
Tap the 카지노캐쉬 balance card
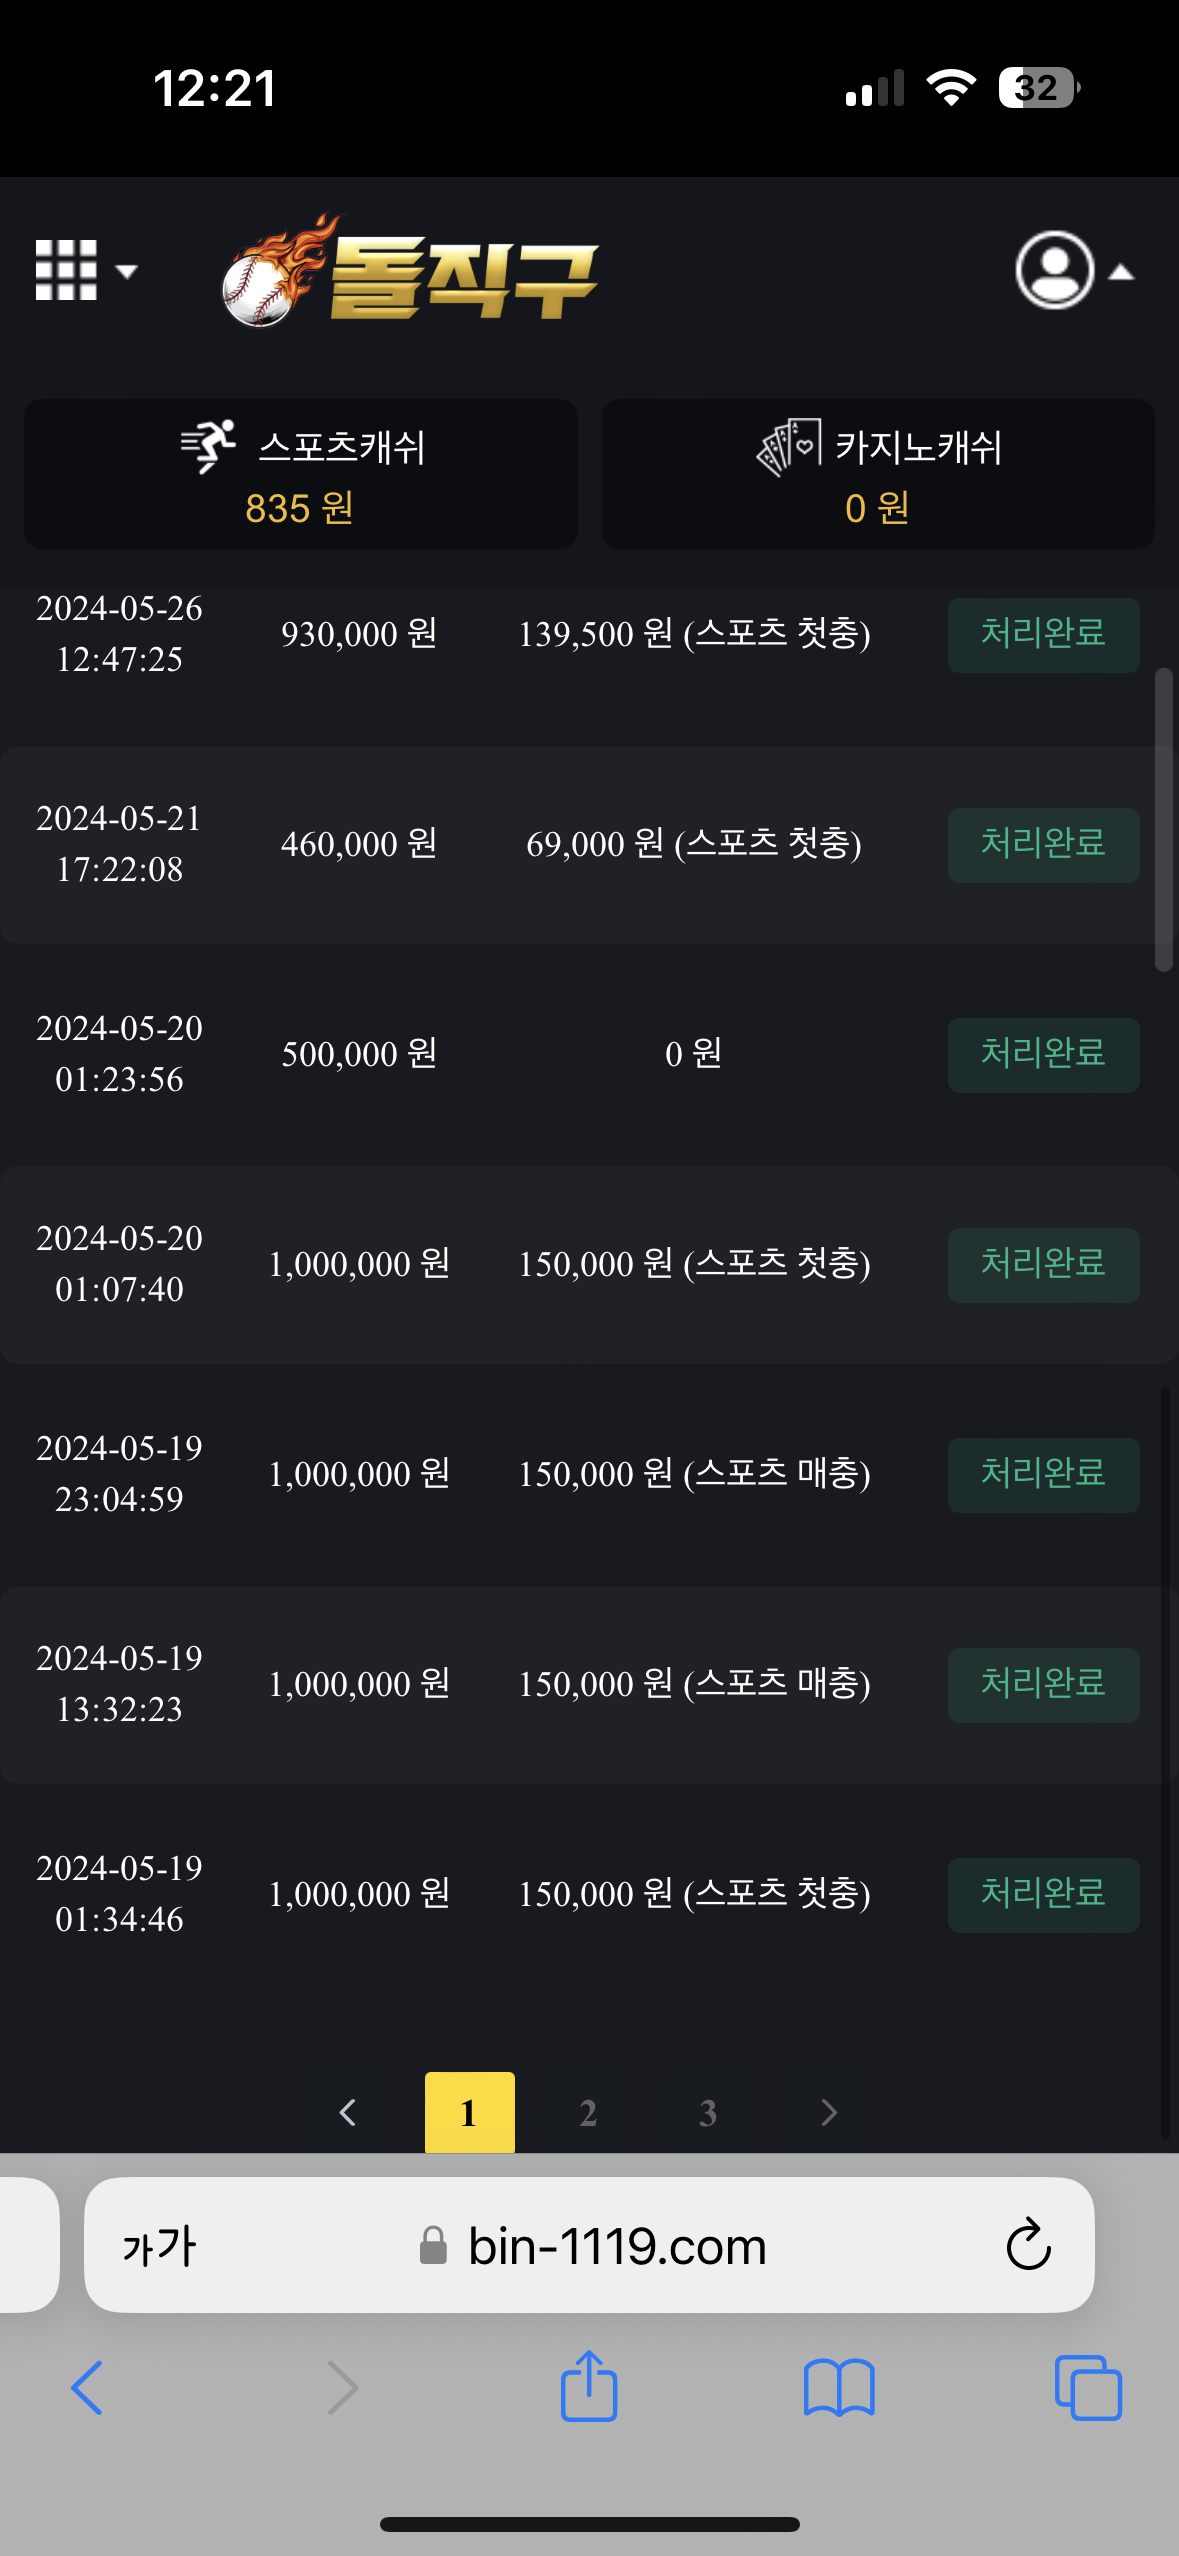[x=878, y=474]
